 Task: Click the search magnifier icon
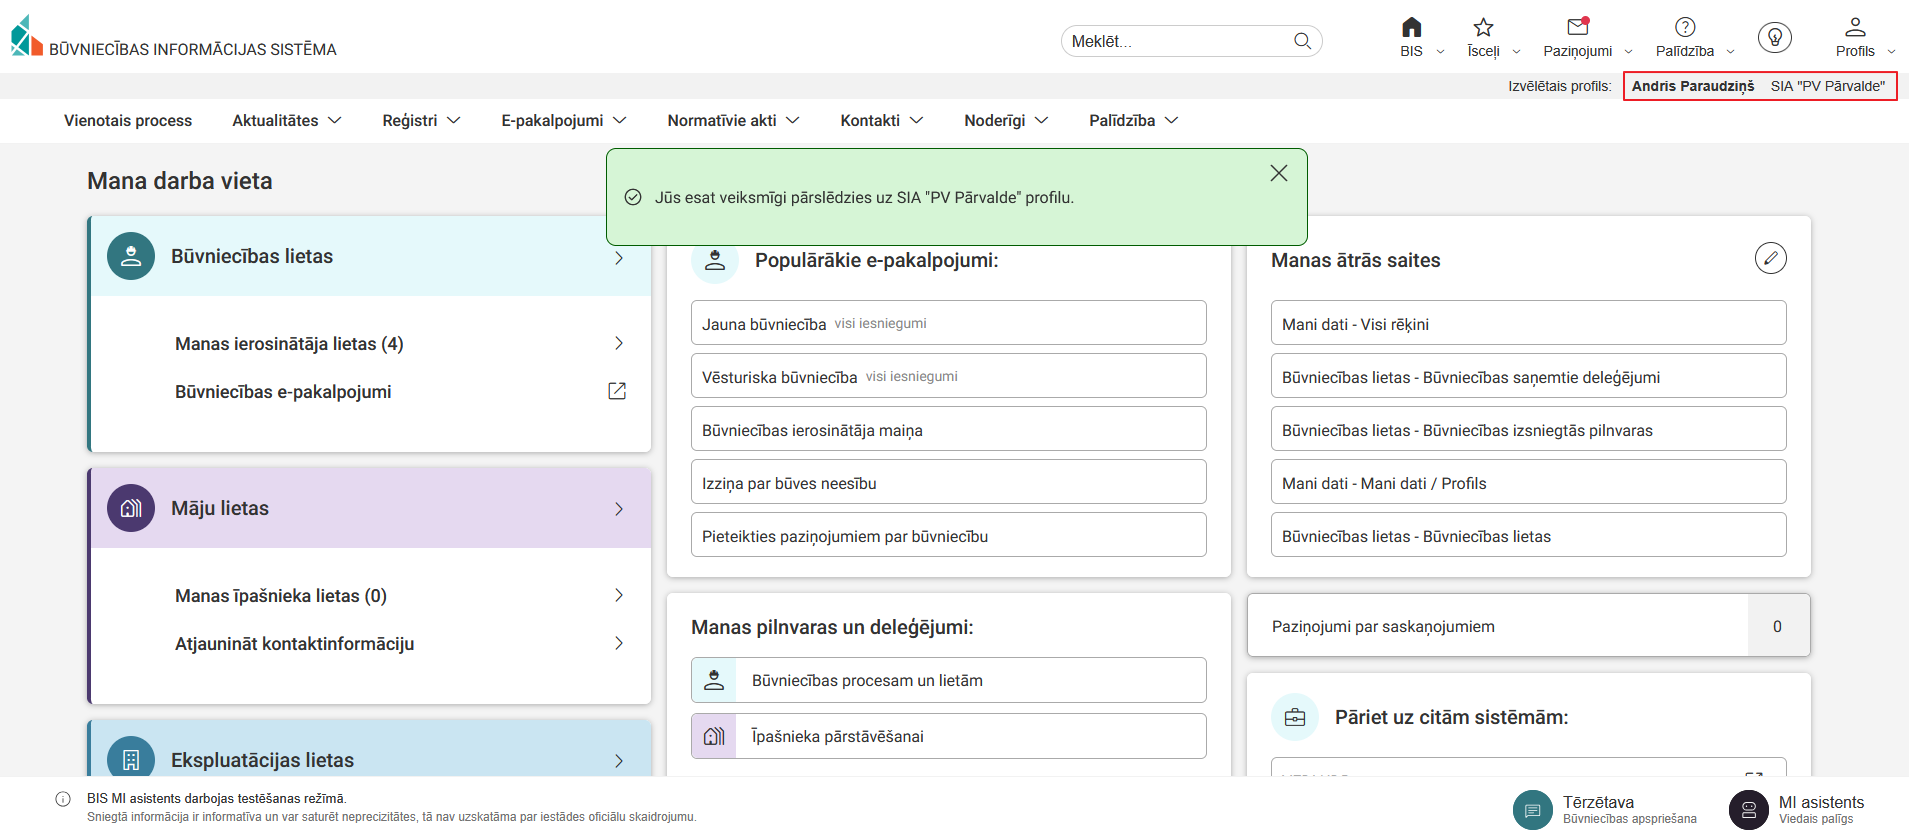1302,41
